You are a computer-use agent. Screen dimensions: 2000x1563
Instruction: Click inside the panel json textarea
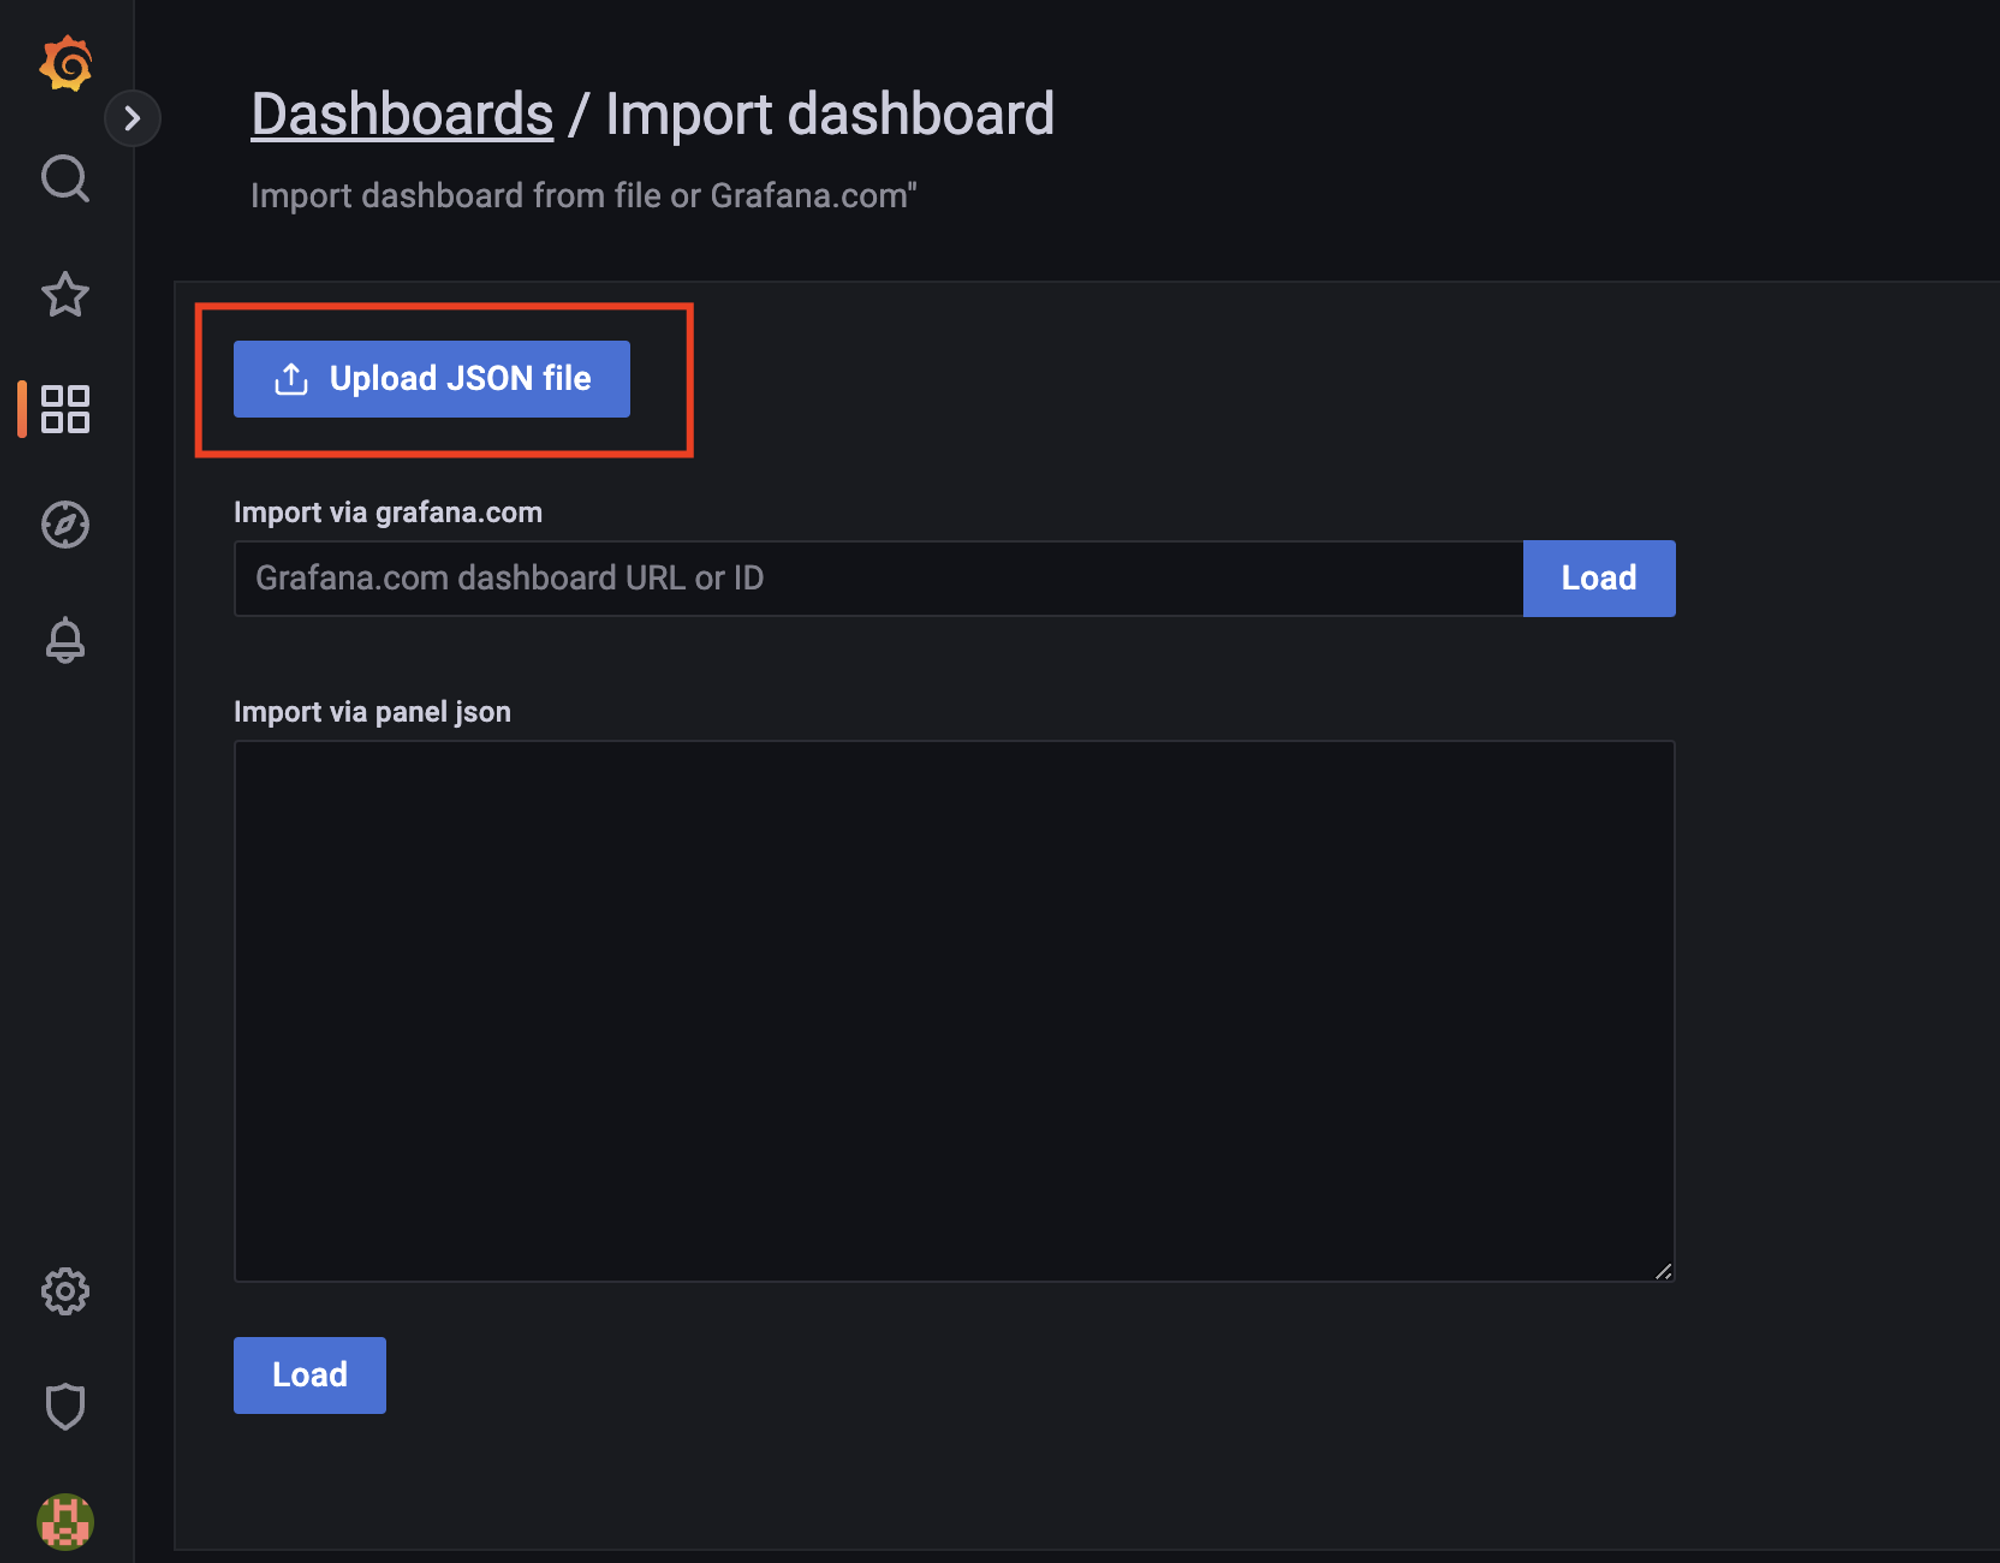pyautogui.click(x=953, y=1010)
